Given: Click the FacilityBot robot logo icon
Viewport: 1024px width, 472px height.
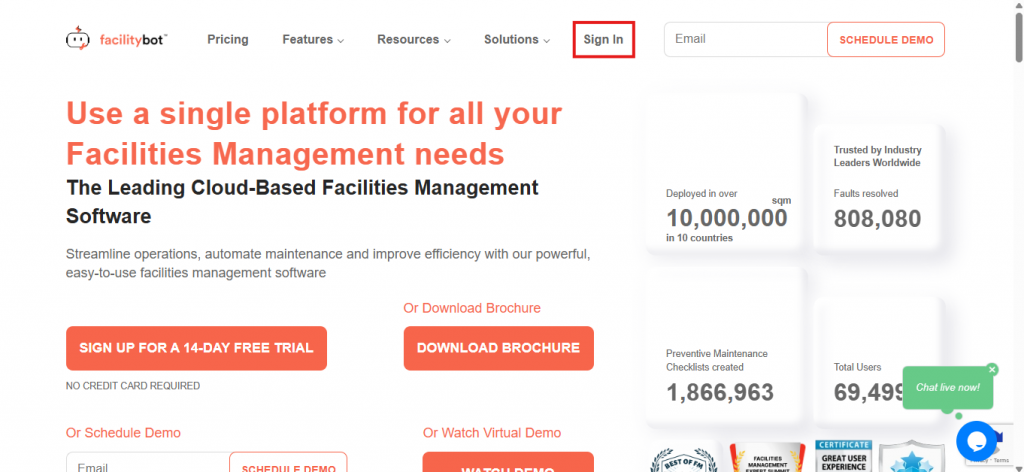Looking at the screenshot, I should (79, 40).
